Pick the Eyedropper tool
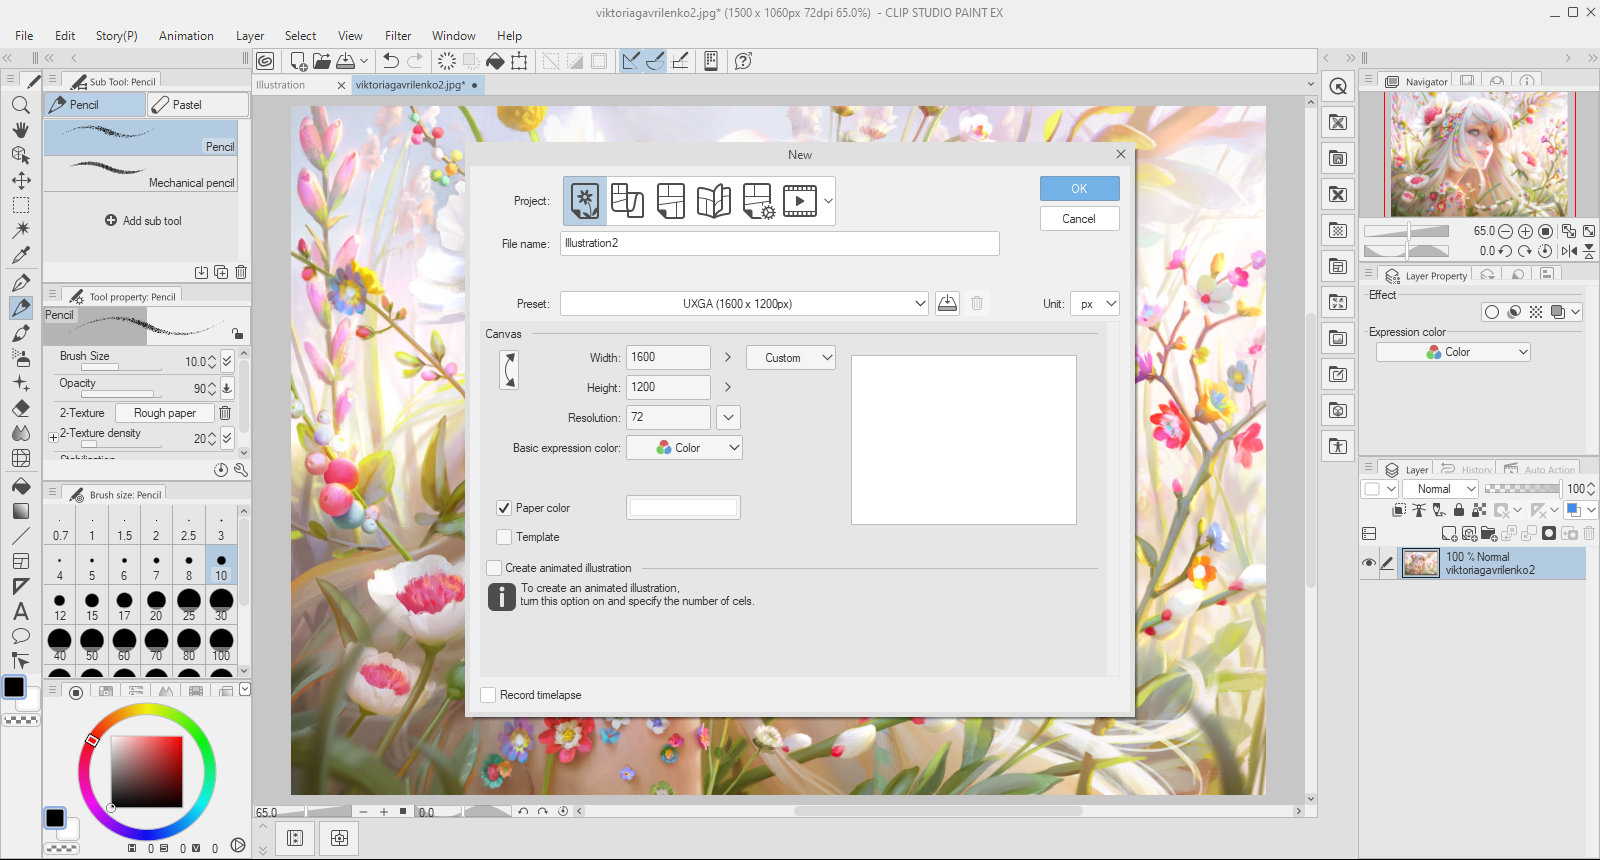Screen dimensions: 1600x860 point(21,255)
